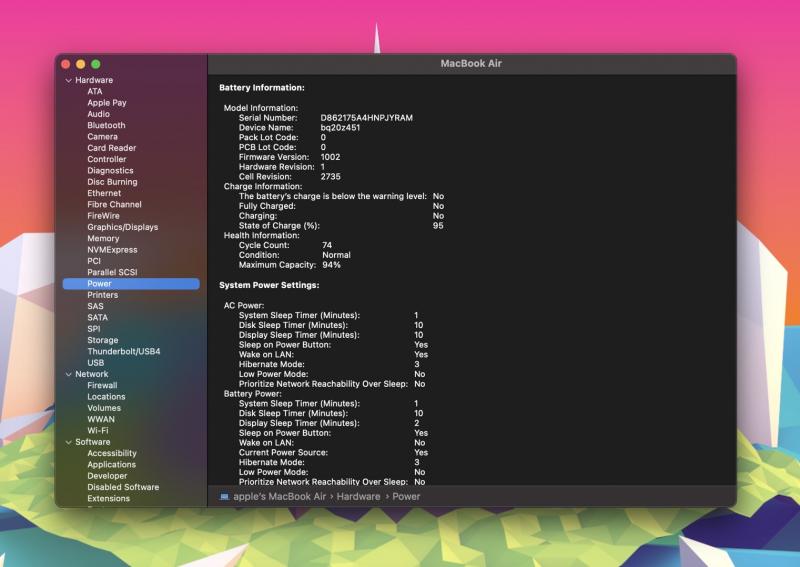Click serial number D862175A4HNPJYRAM
Screen dimensions: 800x567
click(366, 118)
